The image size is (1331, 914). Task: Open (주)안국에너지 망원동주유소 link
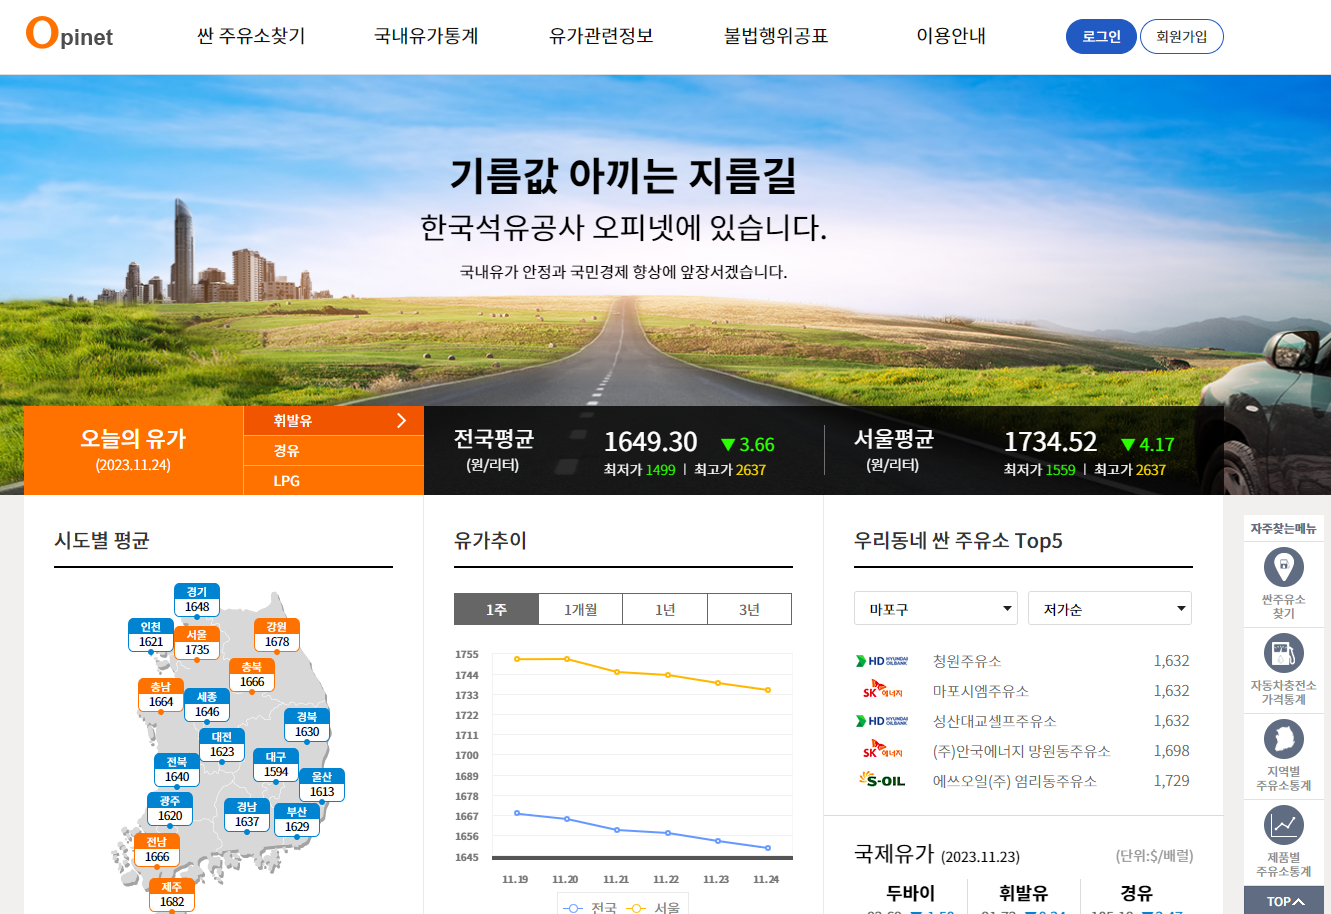click(x=1021, y=751)
